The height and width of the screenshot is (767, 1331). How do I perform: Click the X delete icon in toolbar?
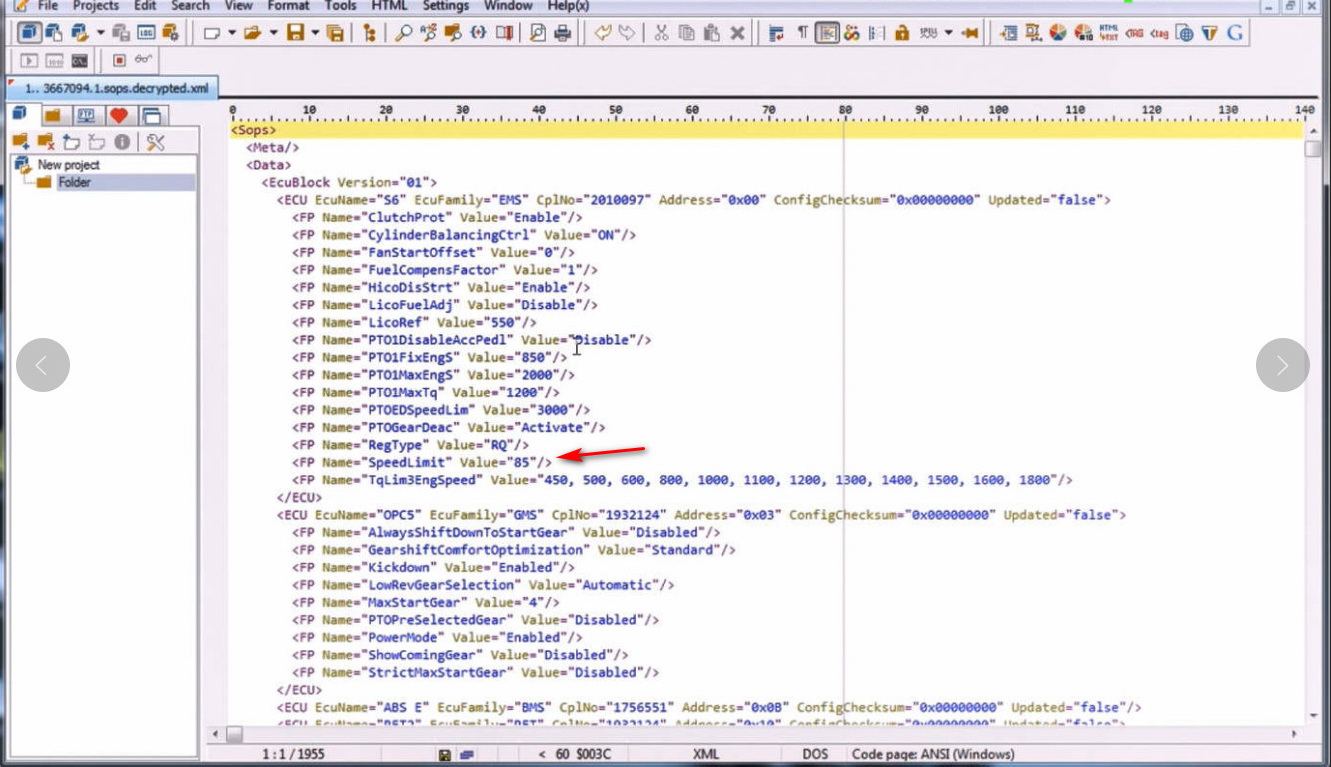(738, 33)
